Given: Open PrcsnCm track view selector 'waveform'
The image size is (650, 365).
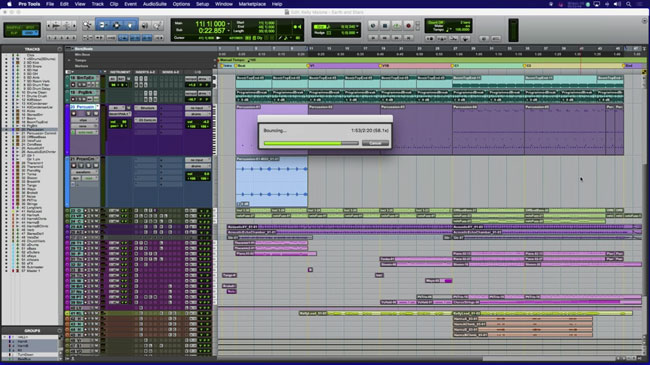Looking at the screenshot, I should point(85,172).
